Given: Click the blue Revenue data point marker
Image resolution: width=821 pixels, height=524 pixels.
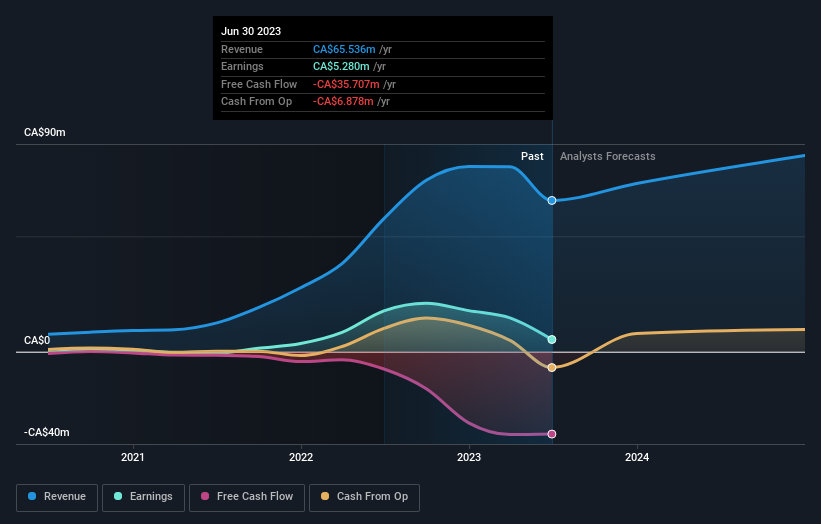Looking at the screenshot, I should [552, 200].
